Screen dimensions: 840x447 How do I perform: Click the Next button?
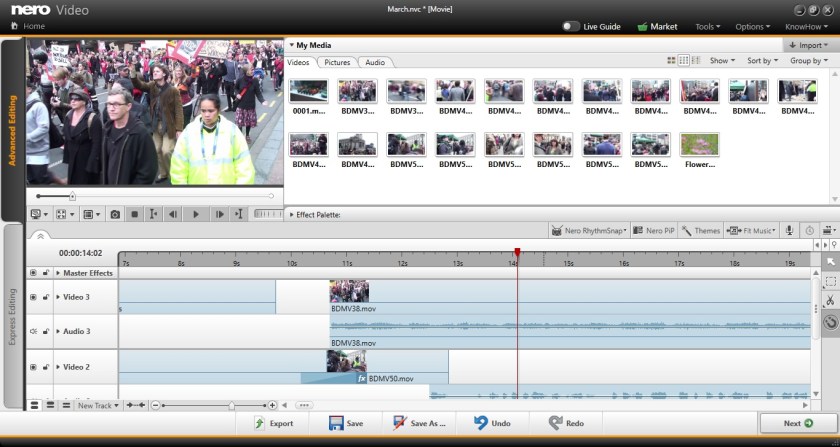tap(797, 423)
